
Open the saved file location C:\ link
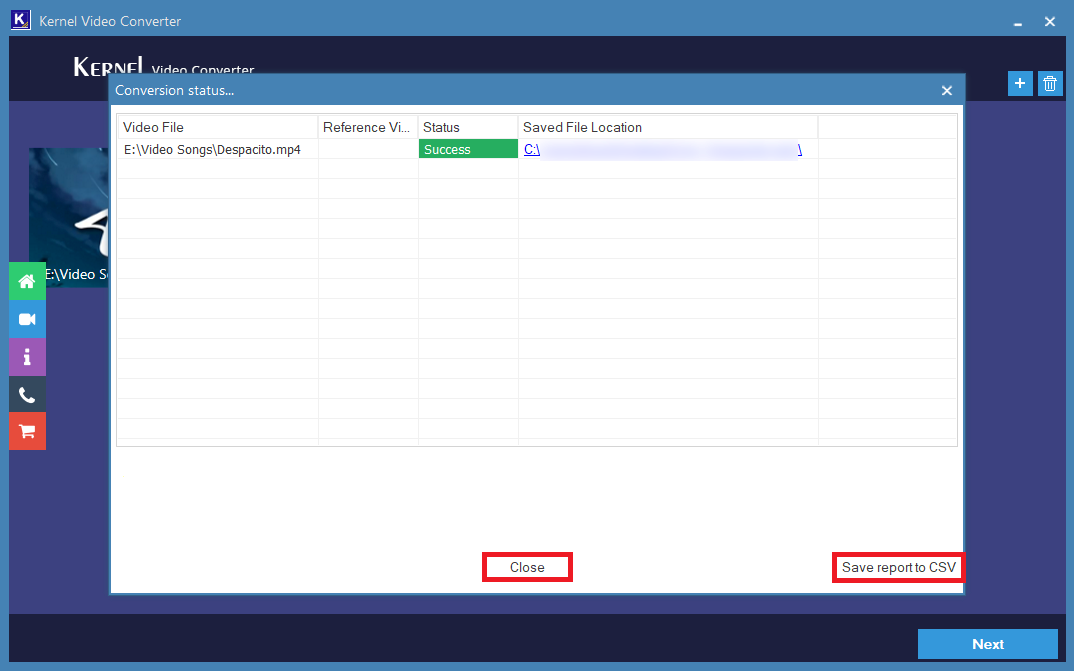tap(662, 149)
